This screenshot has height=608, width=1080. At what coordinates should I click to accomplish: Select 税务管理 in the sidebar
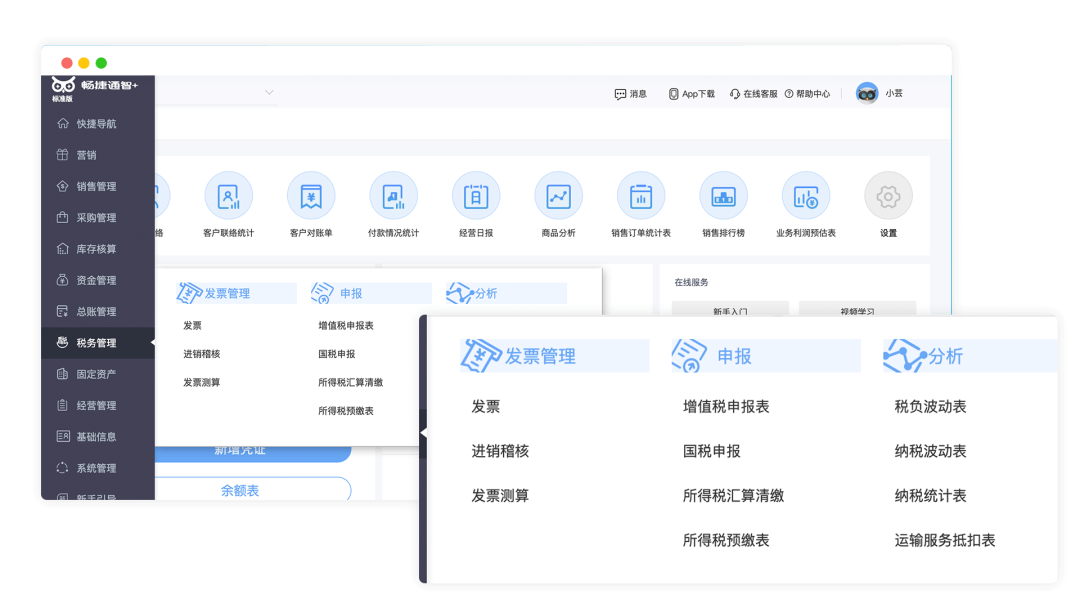(x=96, y=343)
